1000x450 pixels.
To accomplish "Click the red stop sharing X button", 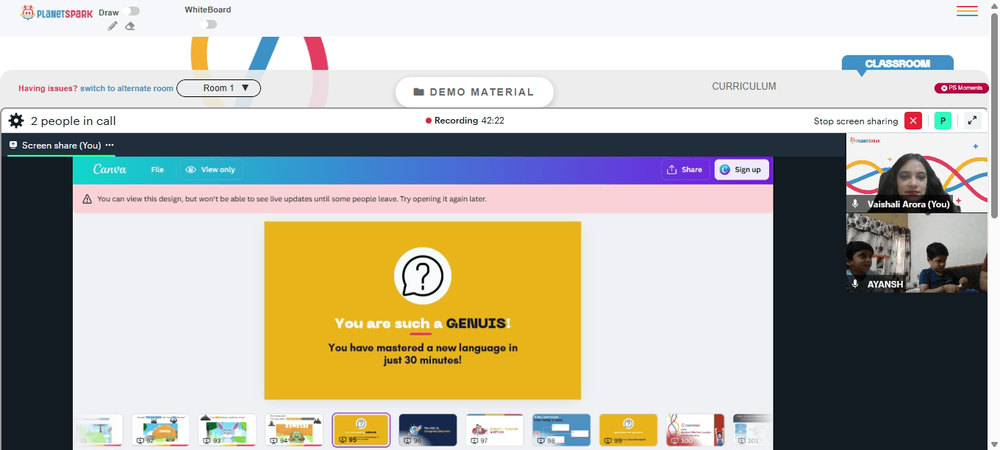I will point(913,120).
